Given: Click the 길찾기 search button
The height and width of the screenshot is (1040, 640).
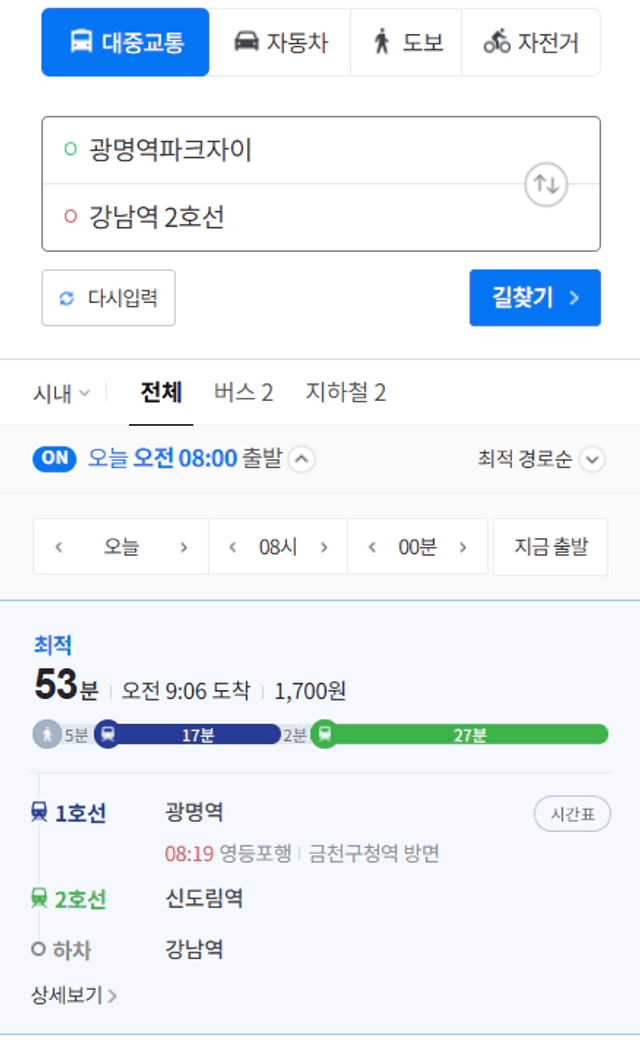Looking at the screenshot, I should [535, 298].
